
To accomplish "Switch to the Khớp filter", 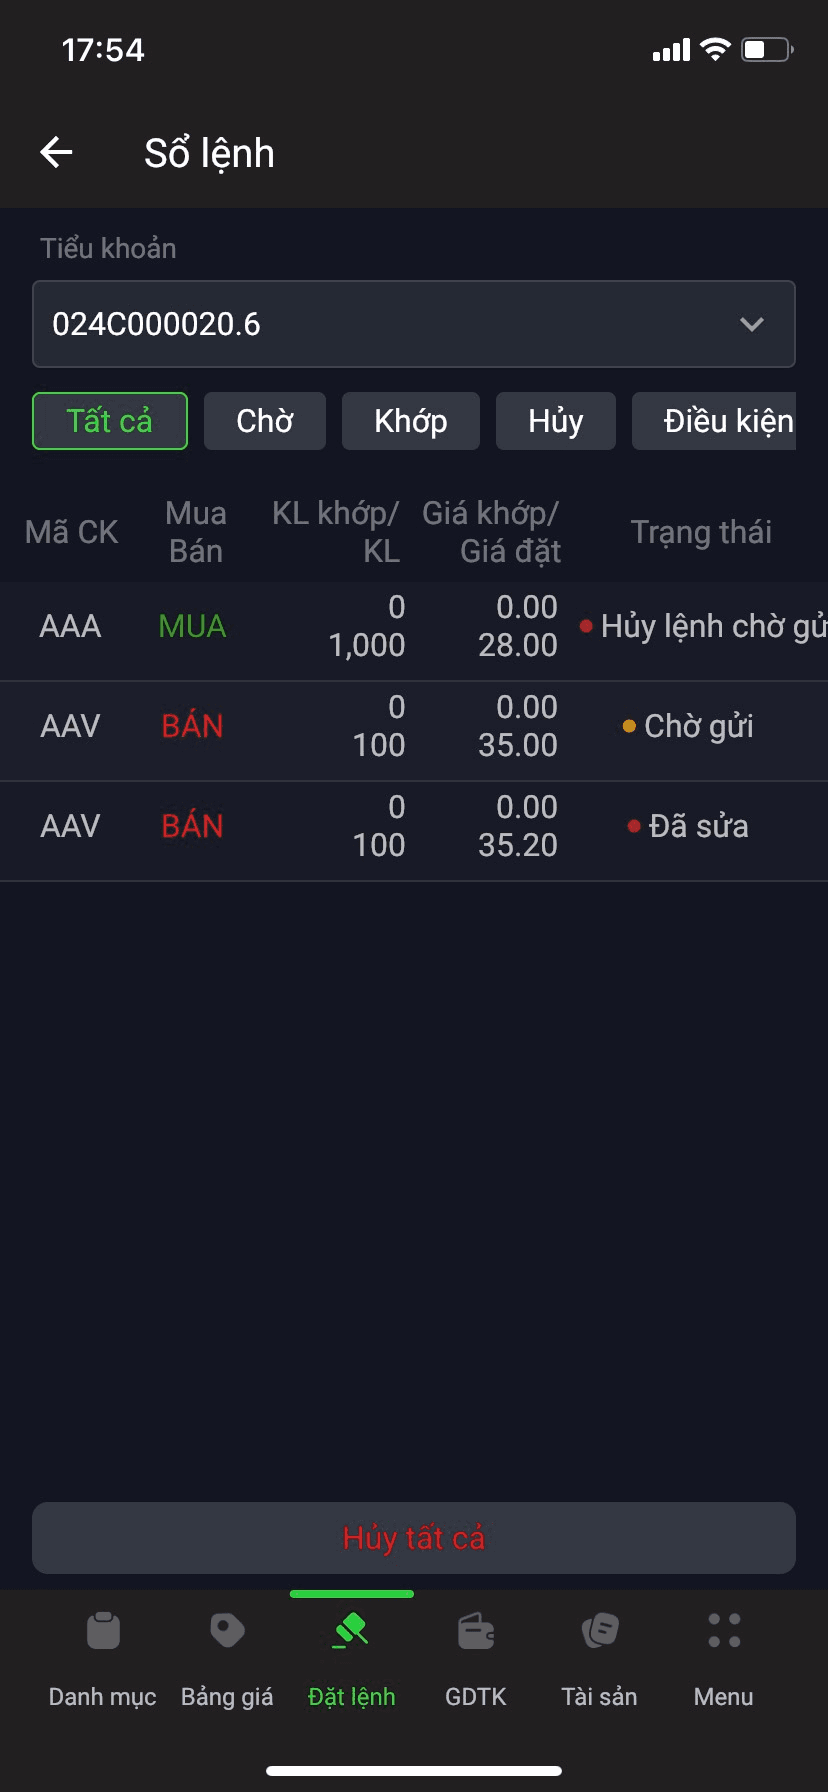I will 411,421.
